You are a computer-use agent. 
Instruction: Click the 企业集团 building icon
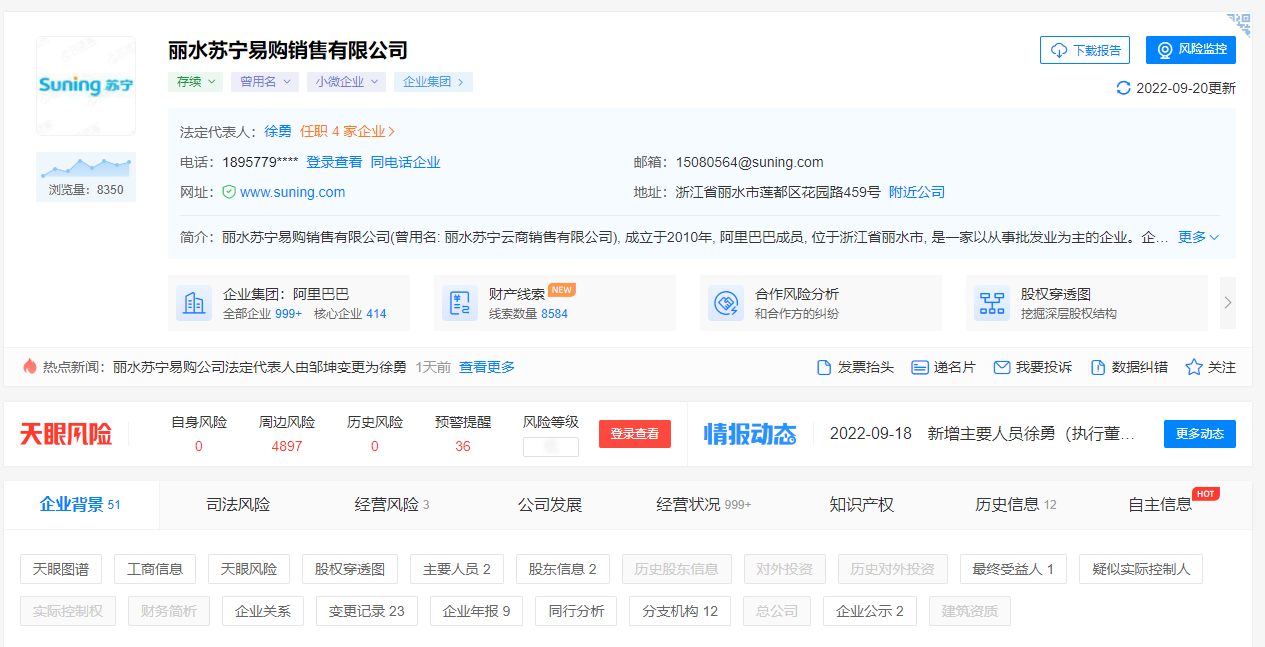194,303
